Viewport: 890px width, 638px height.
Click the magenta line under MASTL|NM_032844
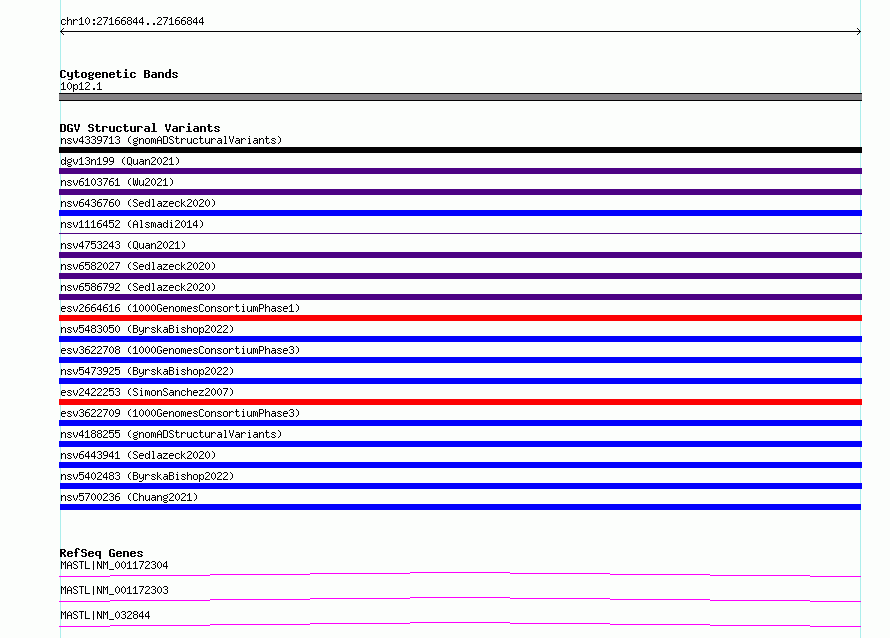tap(460, 624)
